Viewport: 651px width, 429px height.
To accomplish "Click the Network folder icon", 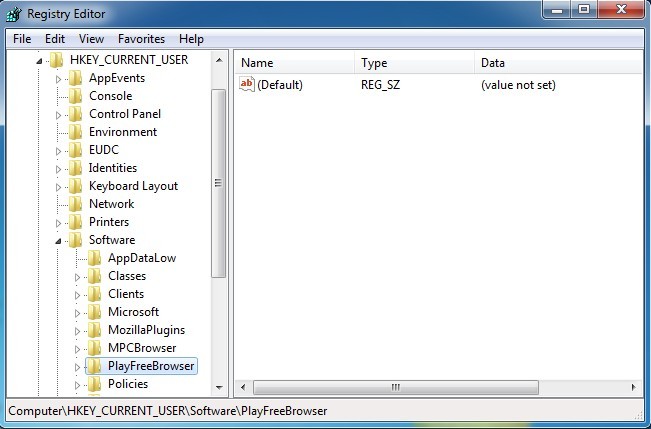I will (76, 204).
